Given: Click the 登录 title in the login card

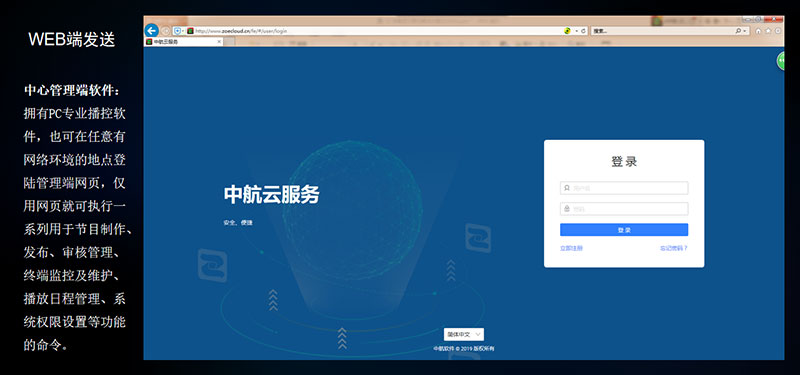Looking at the screenshot, I should pos(624,162).
